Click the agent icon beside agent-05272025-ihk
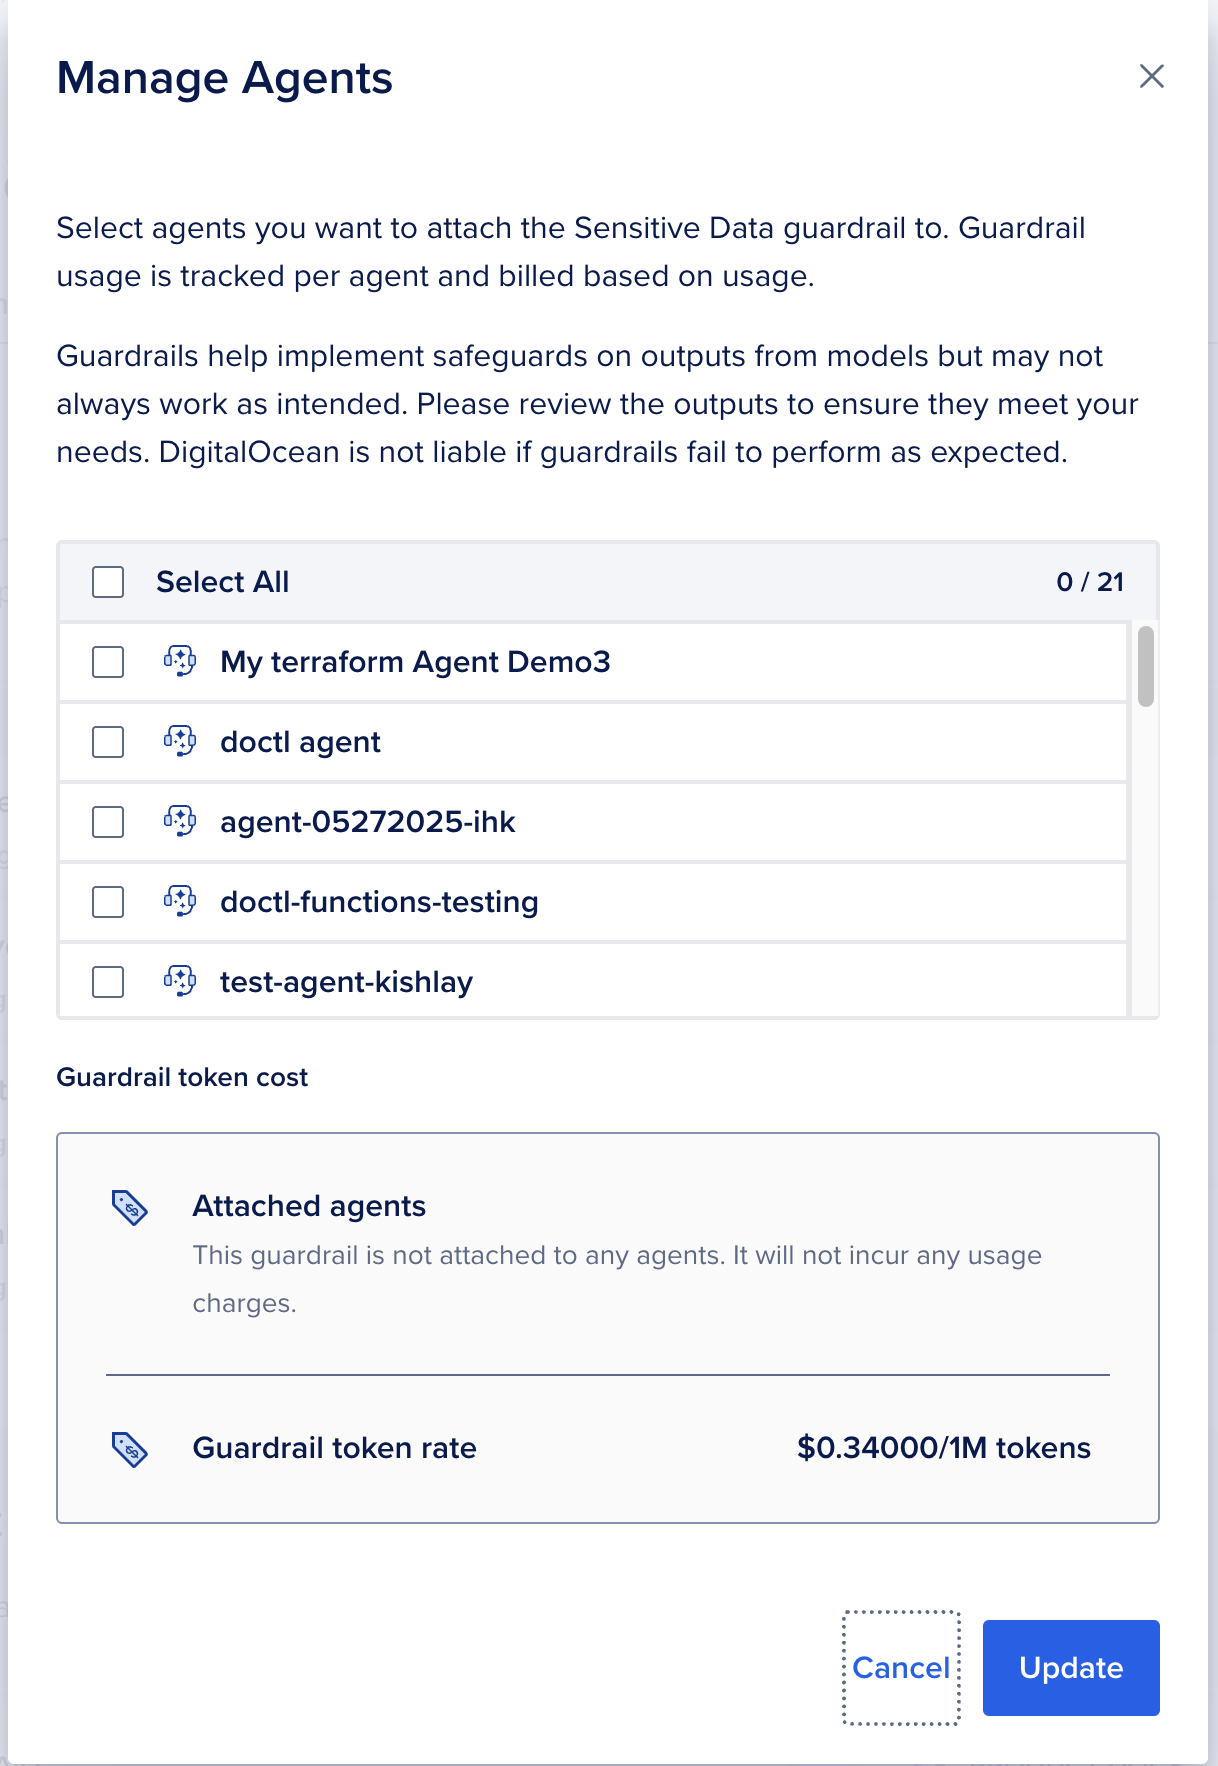Screen dimensions: 1218x1766 click(180, 821)
